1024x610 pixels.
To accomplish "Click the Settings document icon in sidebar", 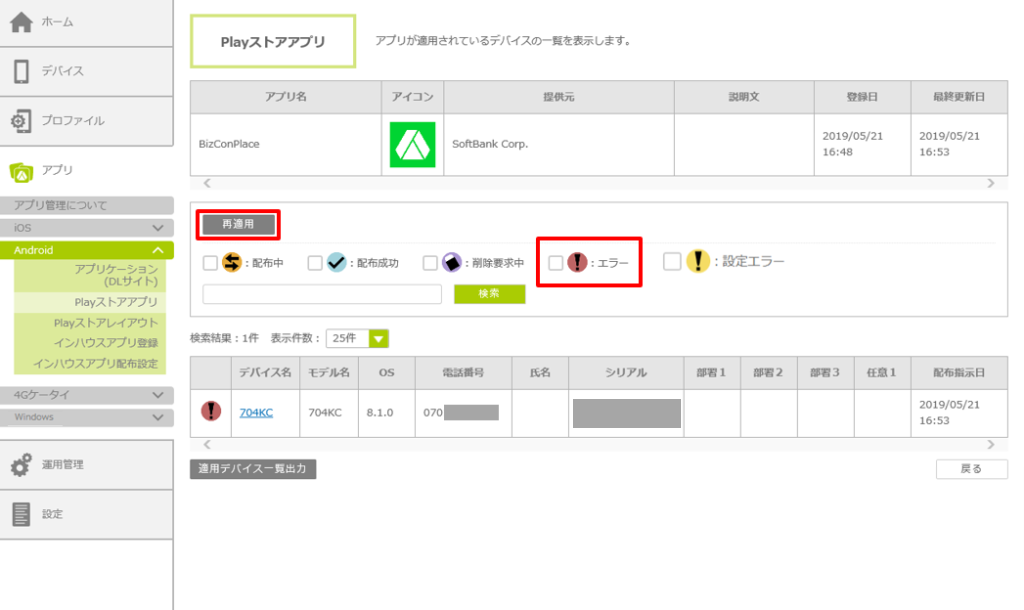I will tap(21, 514).
